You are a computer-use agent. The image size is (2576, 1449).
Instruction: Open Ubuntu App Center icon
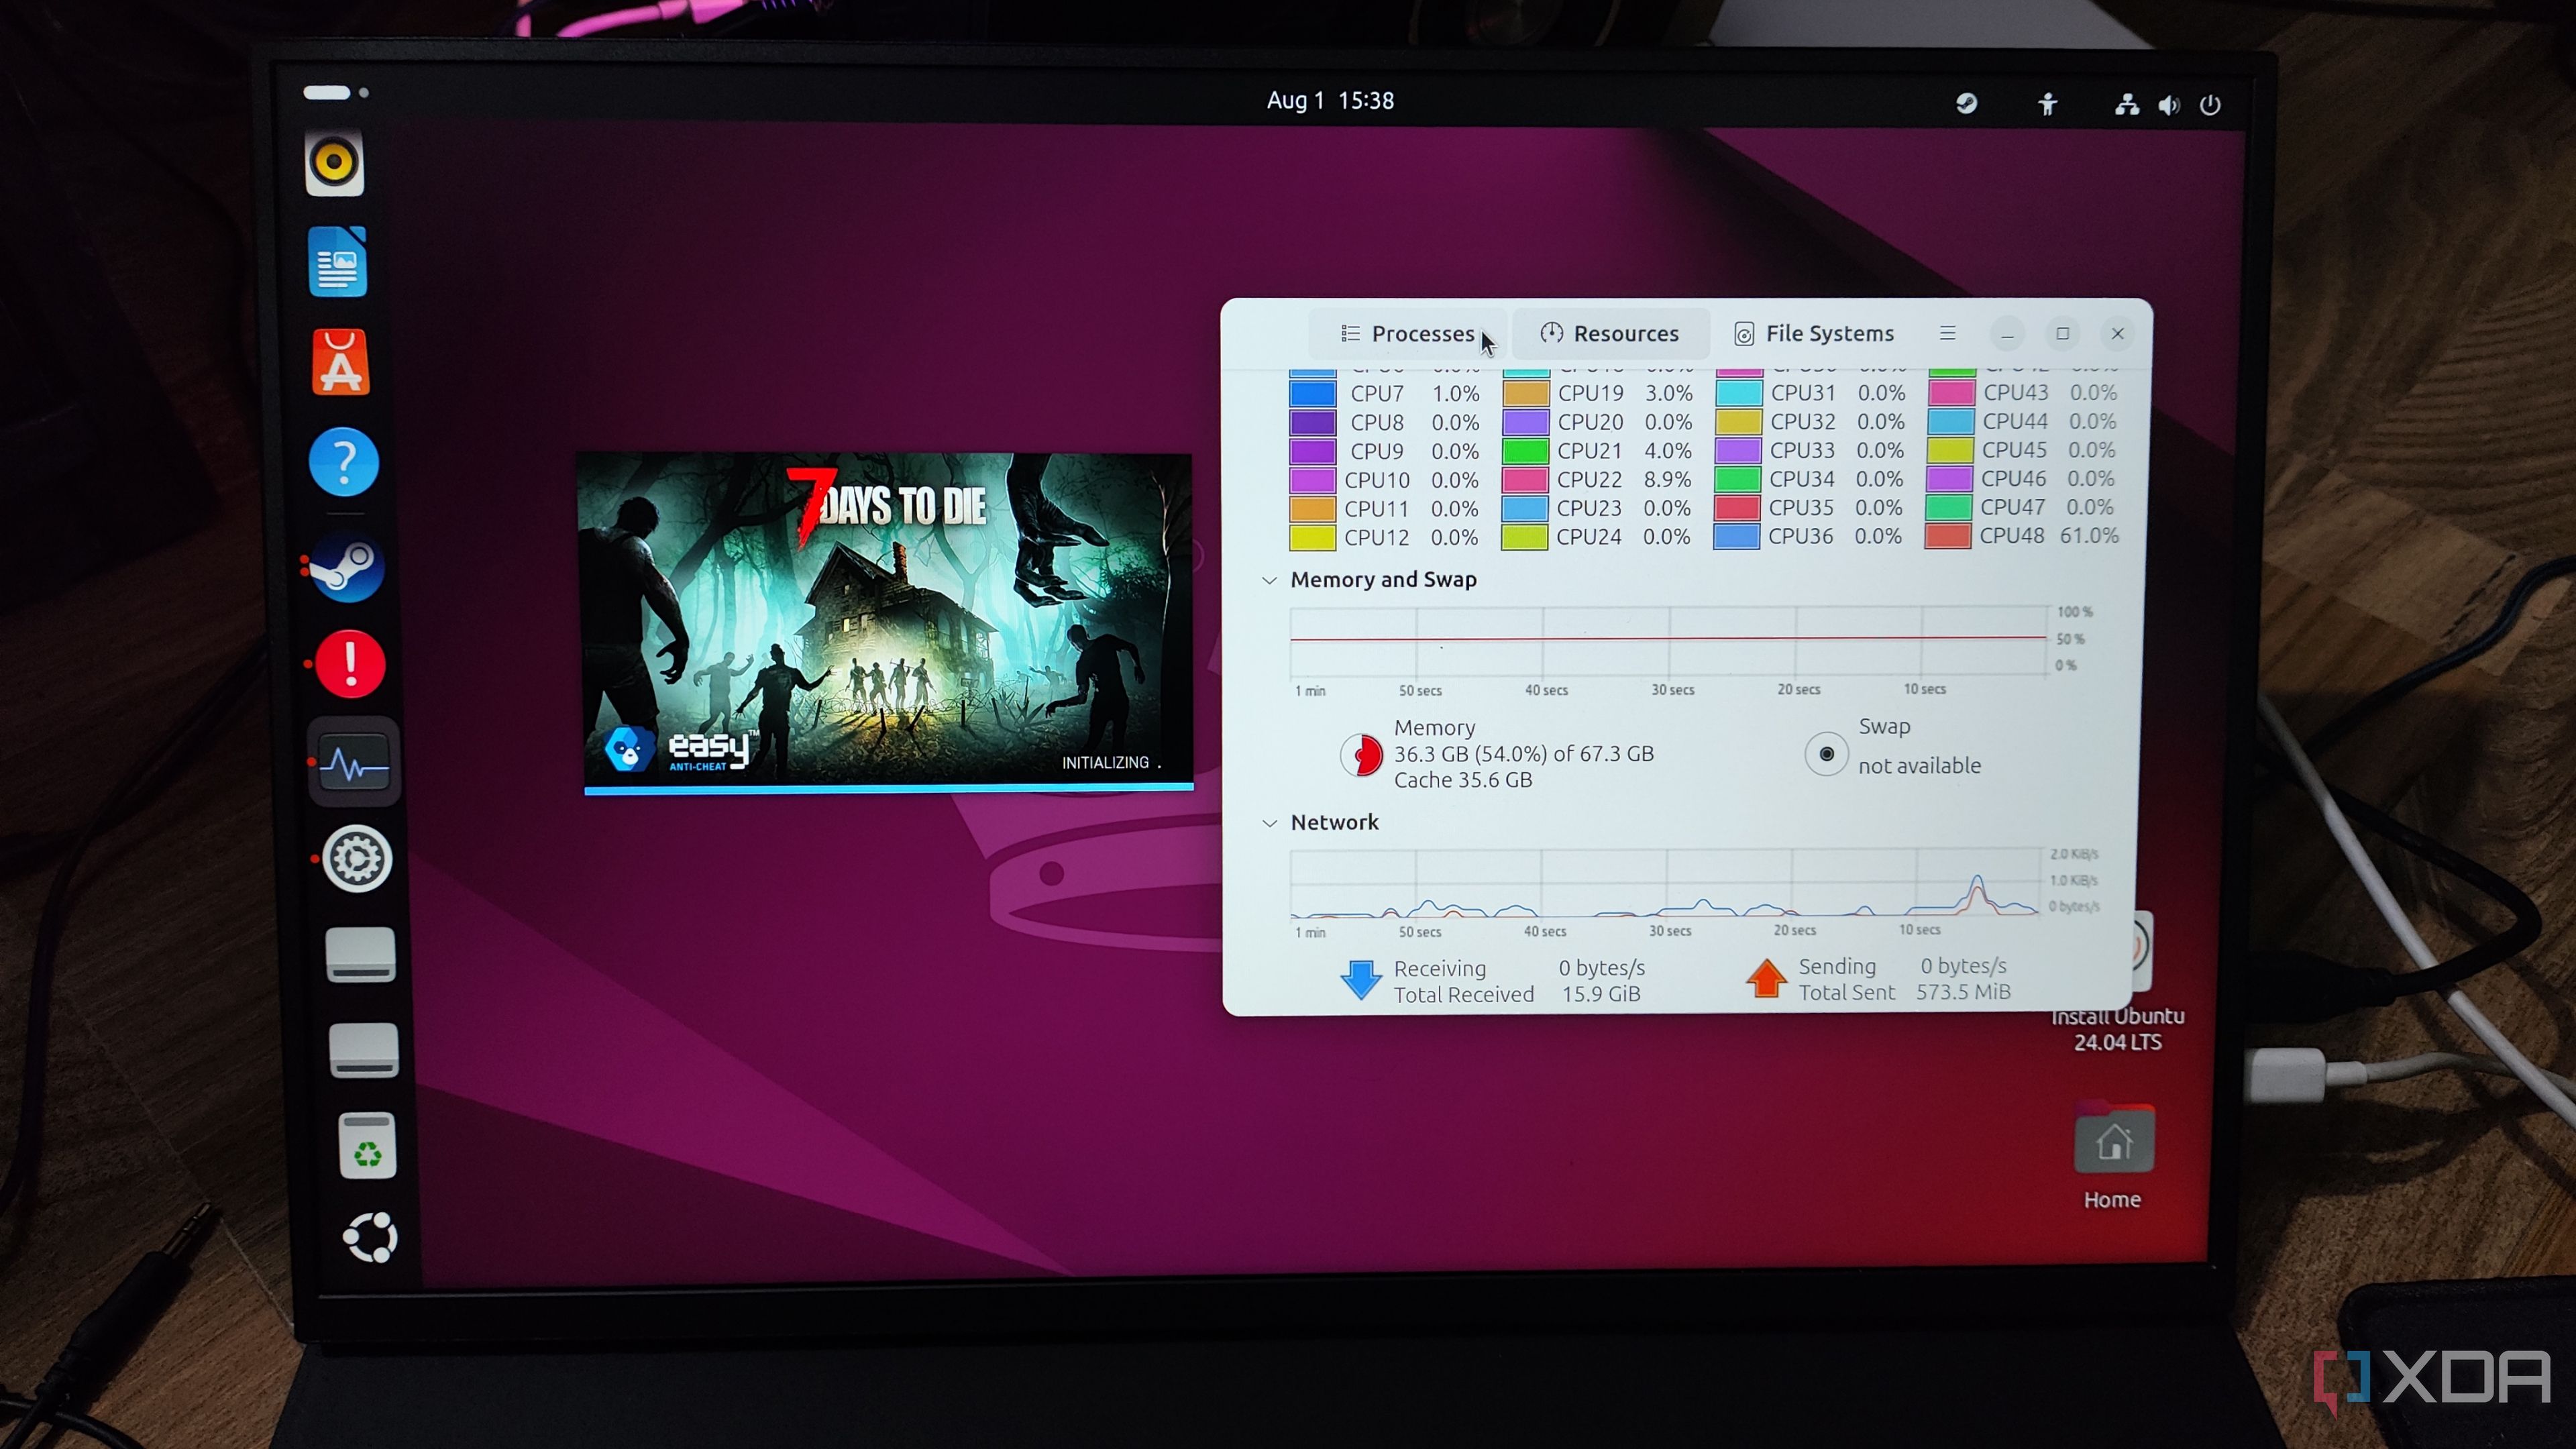[x=341, y=362]
